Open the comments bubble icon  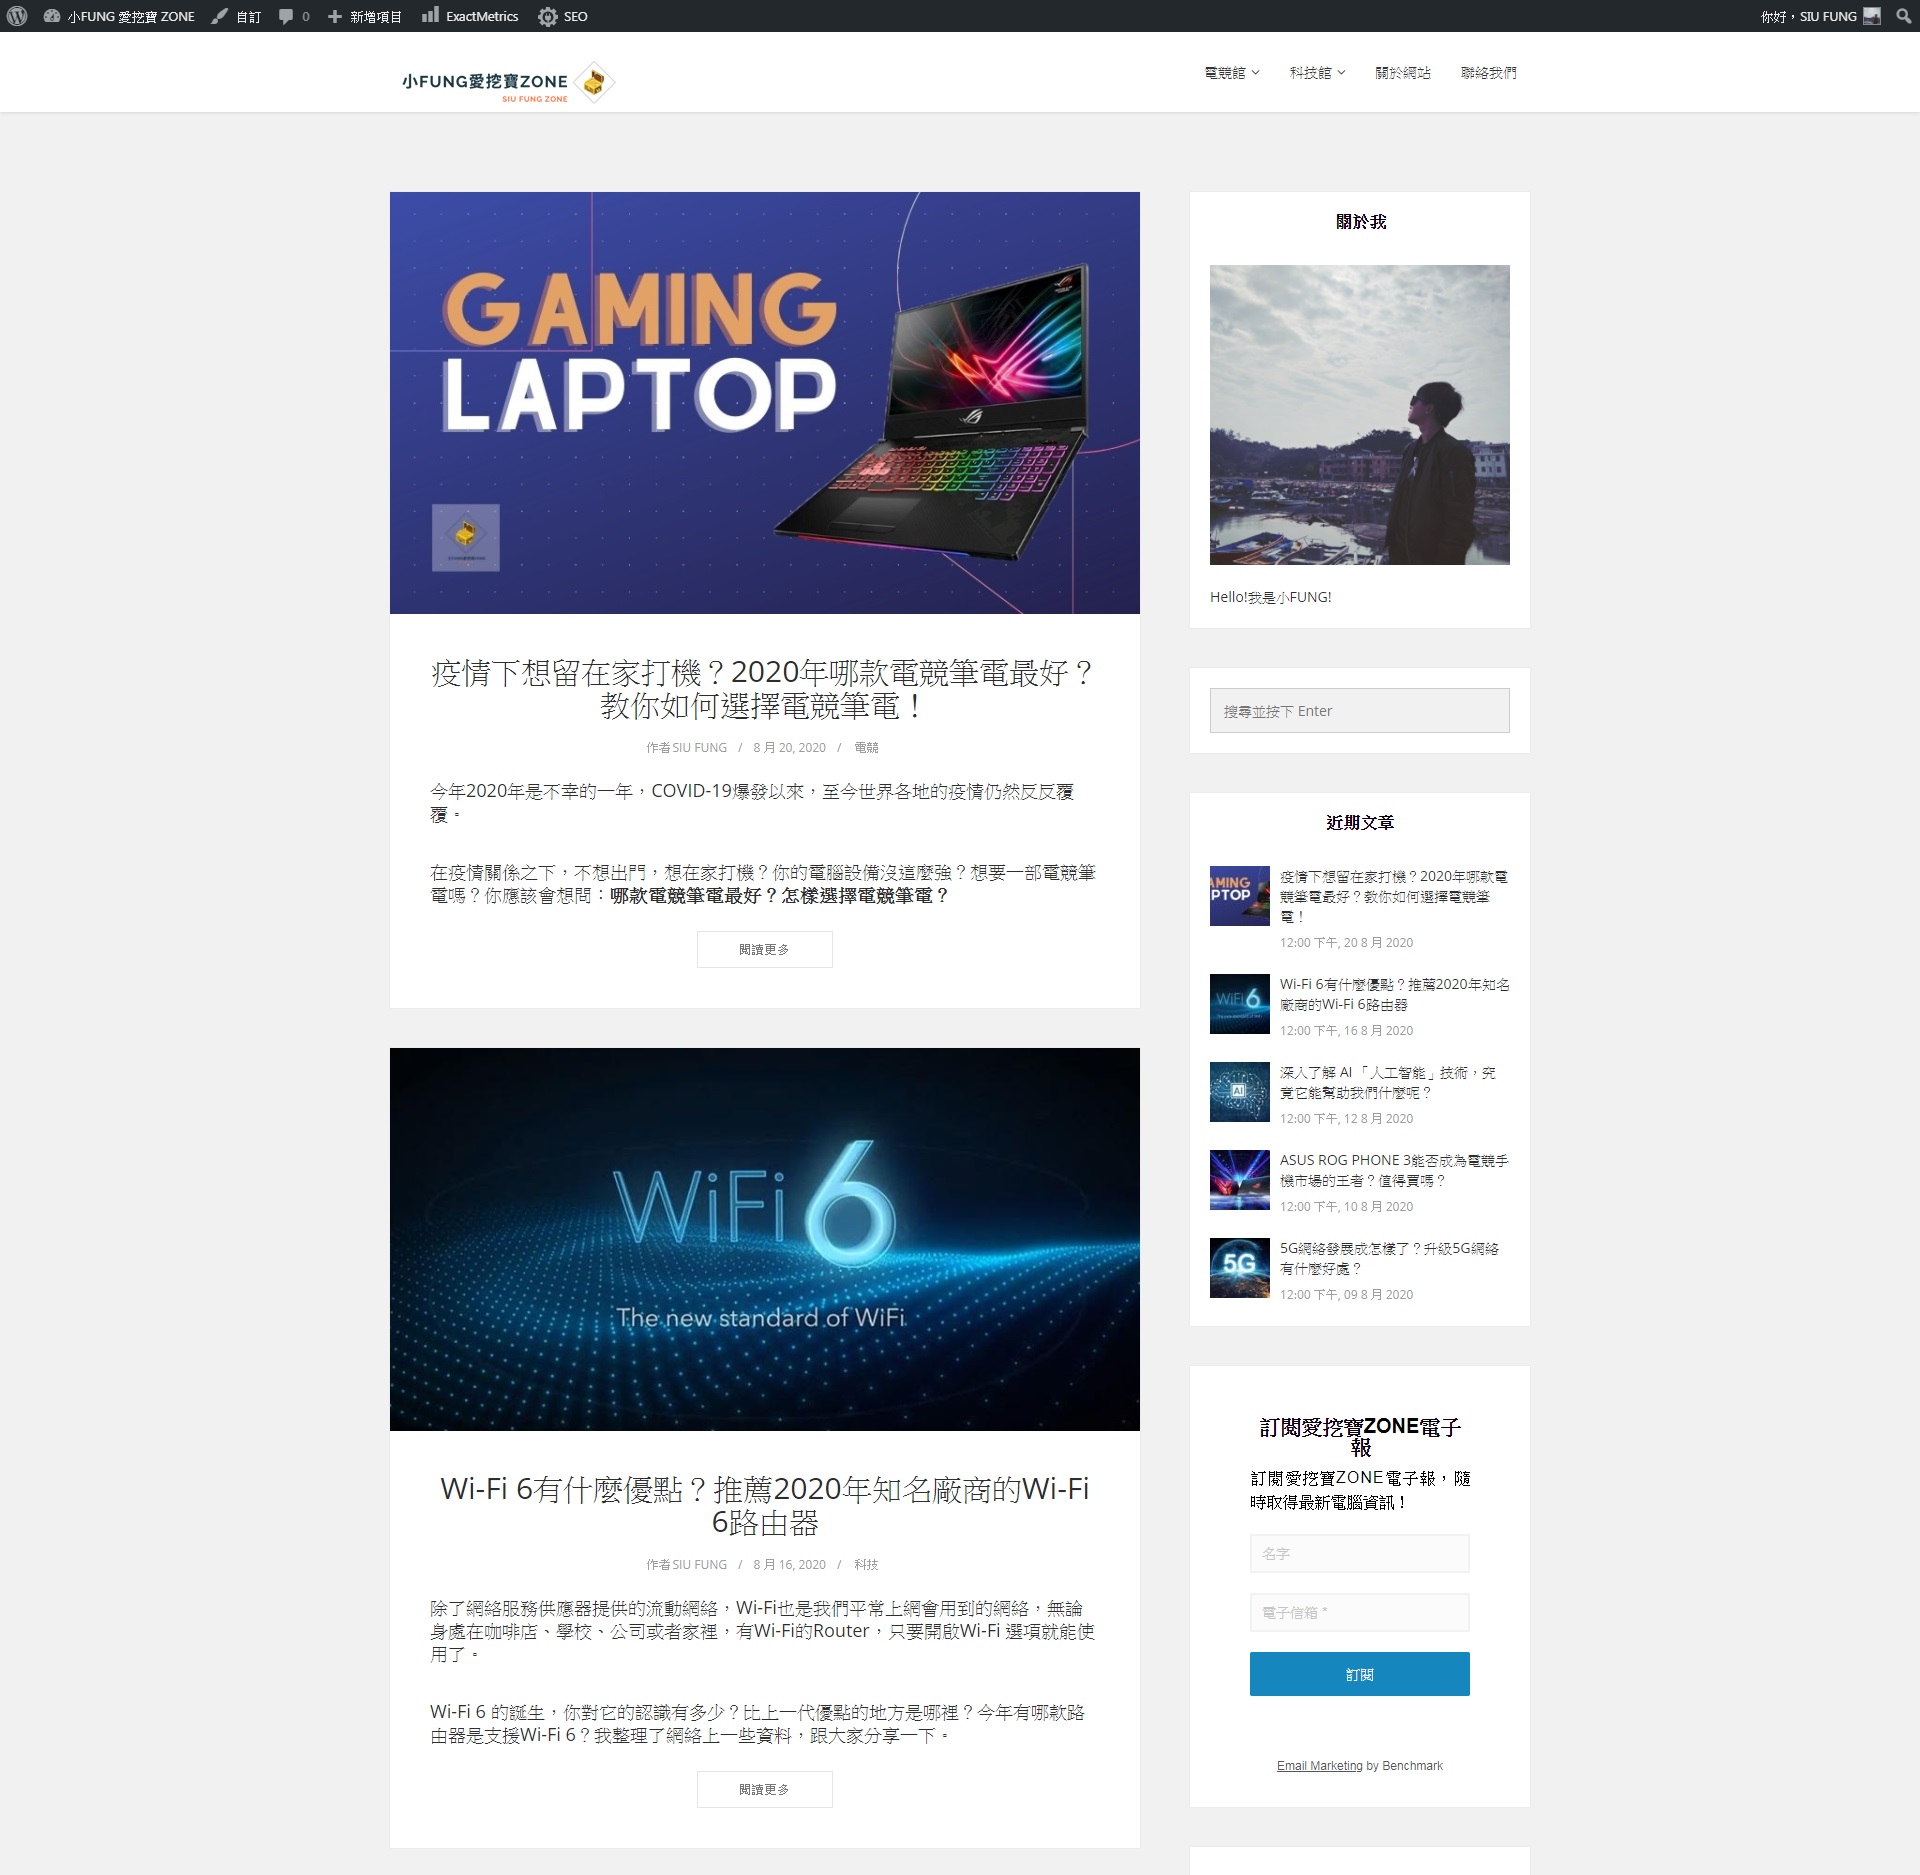pyautogui.click(x=286, y=16)
